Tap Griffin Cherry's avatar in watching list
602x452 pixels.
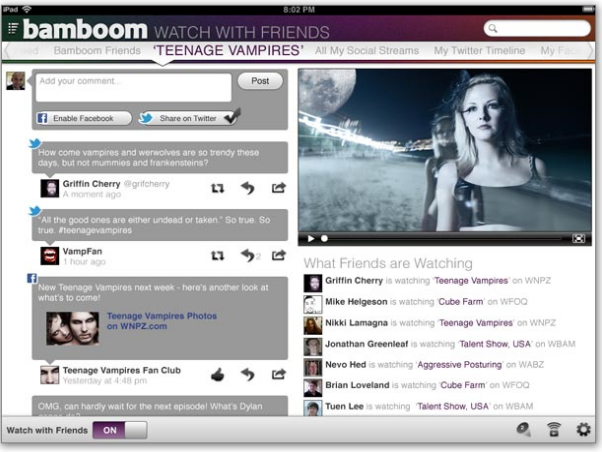313,283
